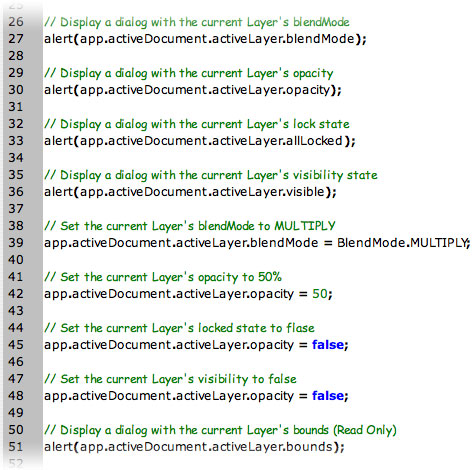
Task: Click line number 27 in the gutter
Action: point(16,39)
